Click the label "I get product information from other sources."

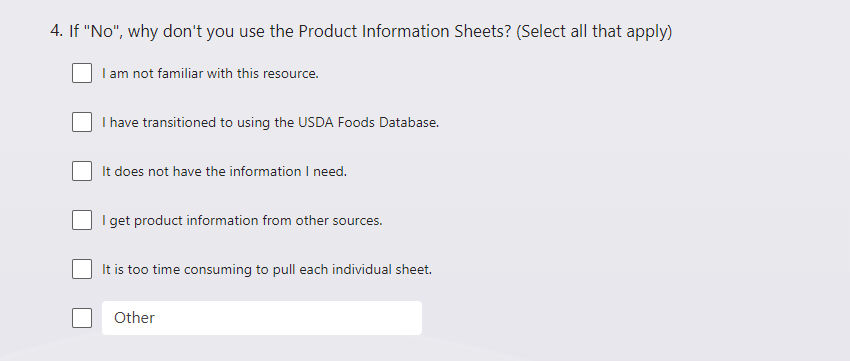(242, 221)
